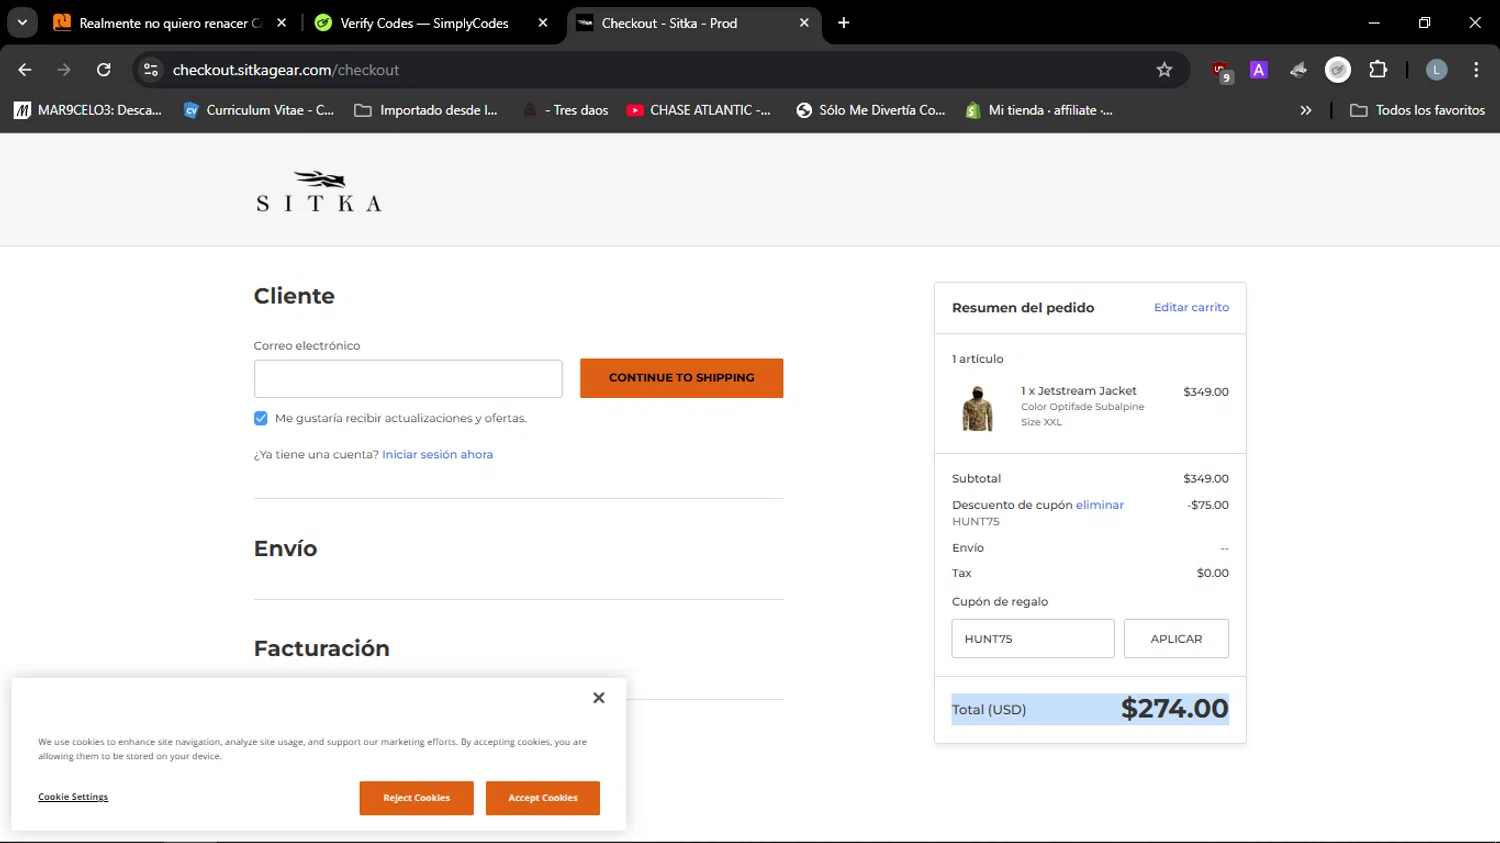Screen dimensions: 1500x843
Task: Focus the Correo electrónico input field
Action: (x=408, y=379)
